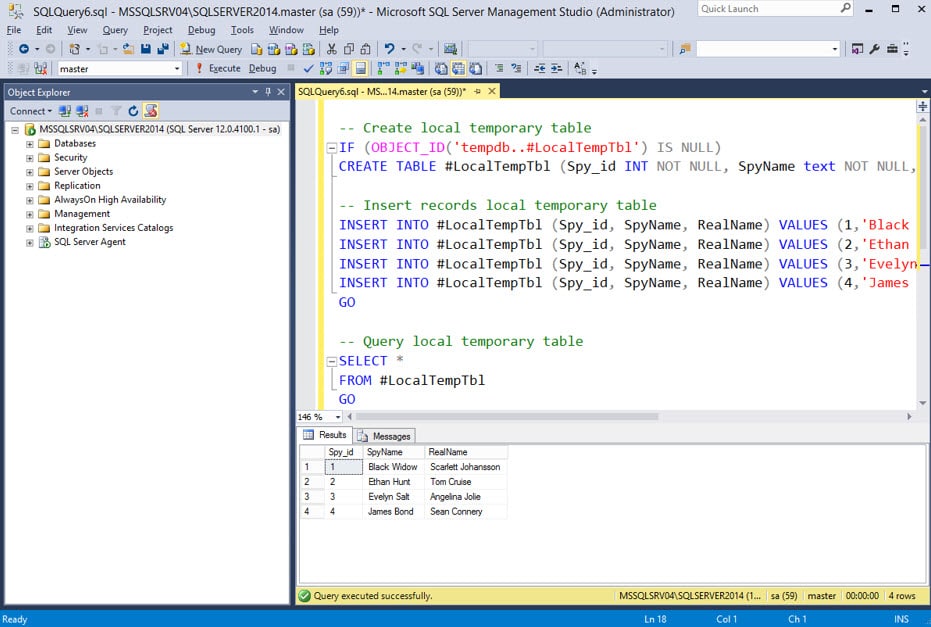Click the New Query toolbar button
The height and width of the screenshot is (627, 931).
coord(211,49)
